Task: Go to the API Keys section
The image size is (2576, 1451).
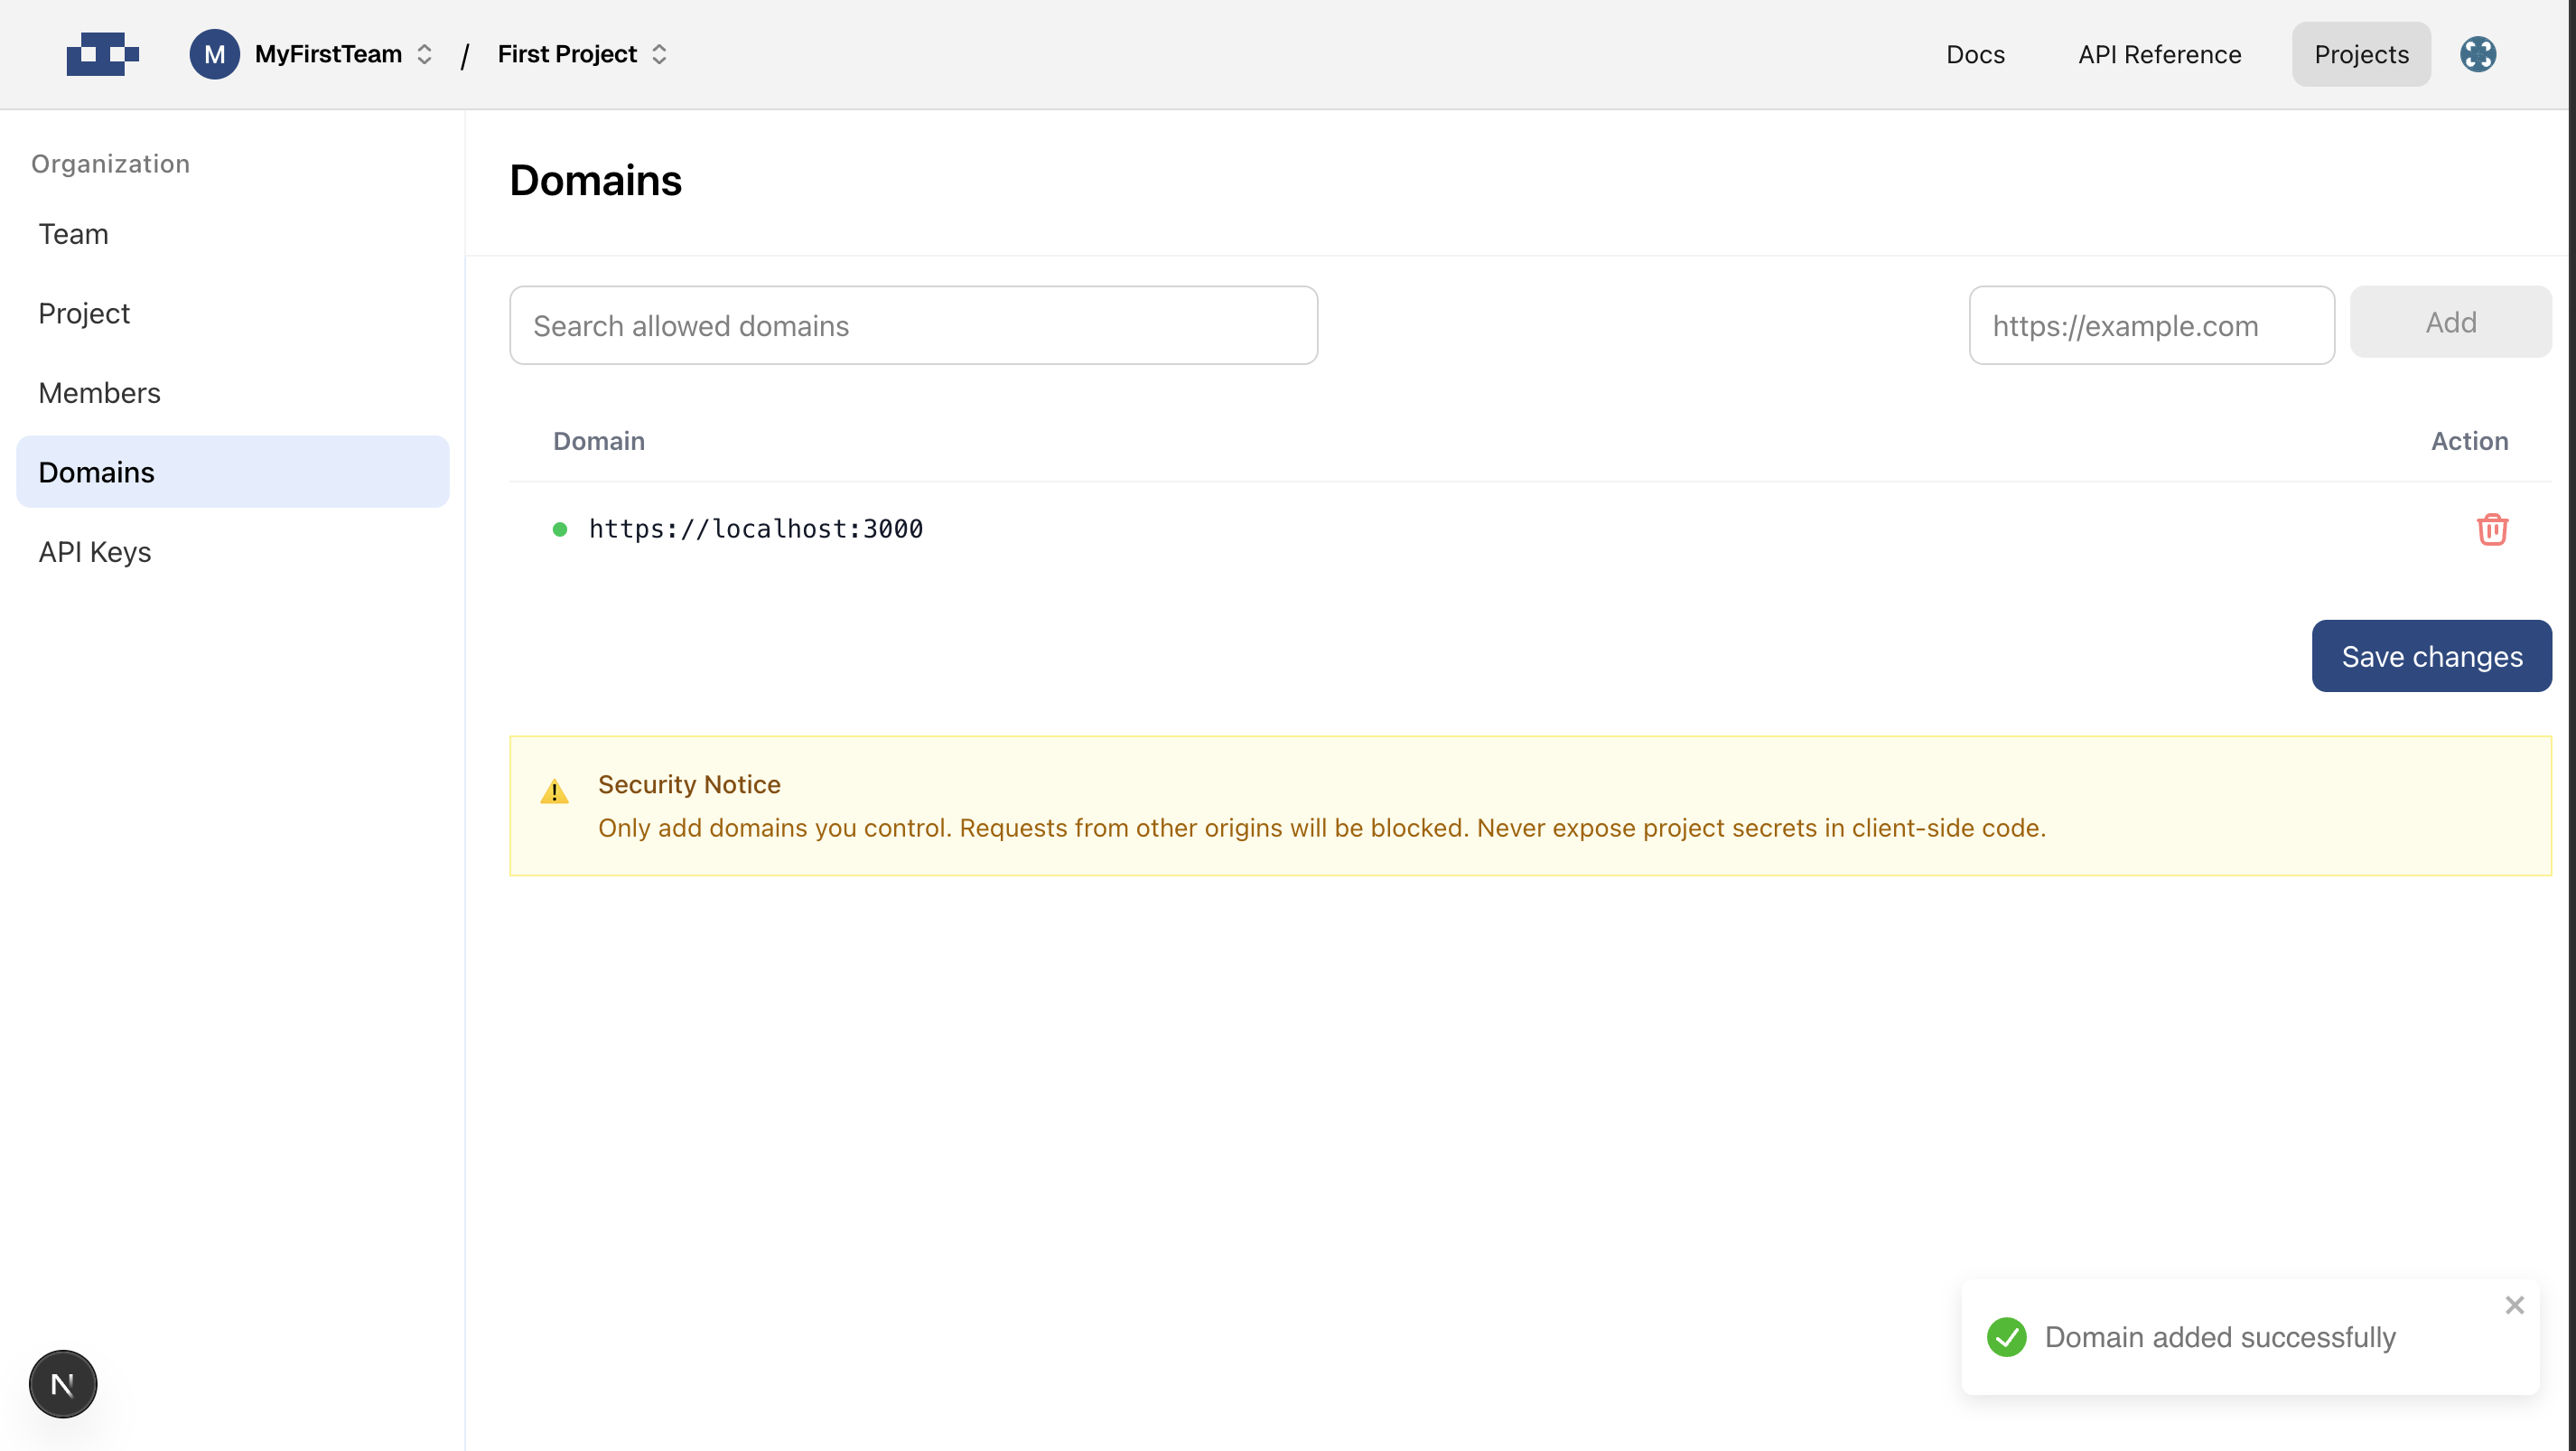Action: coord(94,551)
